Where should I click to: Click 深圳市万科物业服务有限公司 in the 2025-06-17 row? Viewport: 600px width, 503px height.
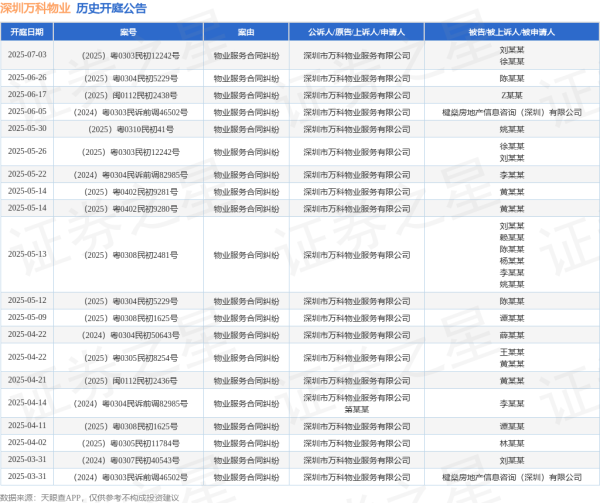pyautogui.click(x=357, y=95)
